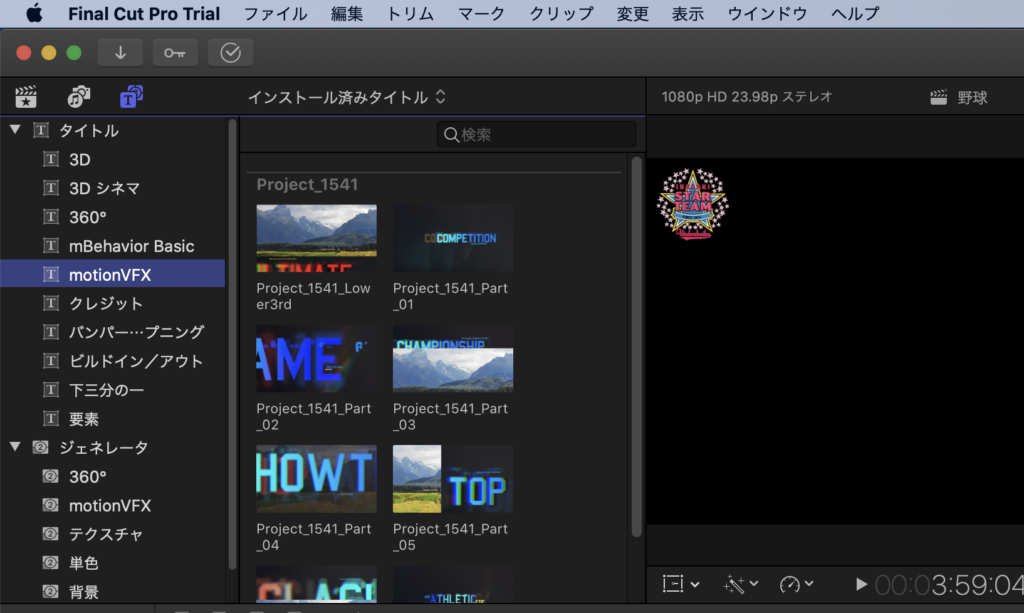
Task: Click the 野球 project name in viewer
Action: 972,97
